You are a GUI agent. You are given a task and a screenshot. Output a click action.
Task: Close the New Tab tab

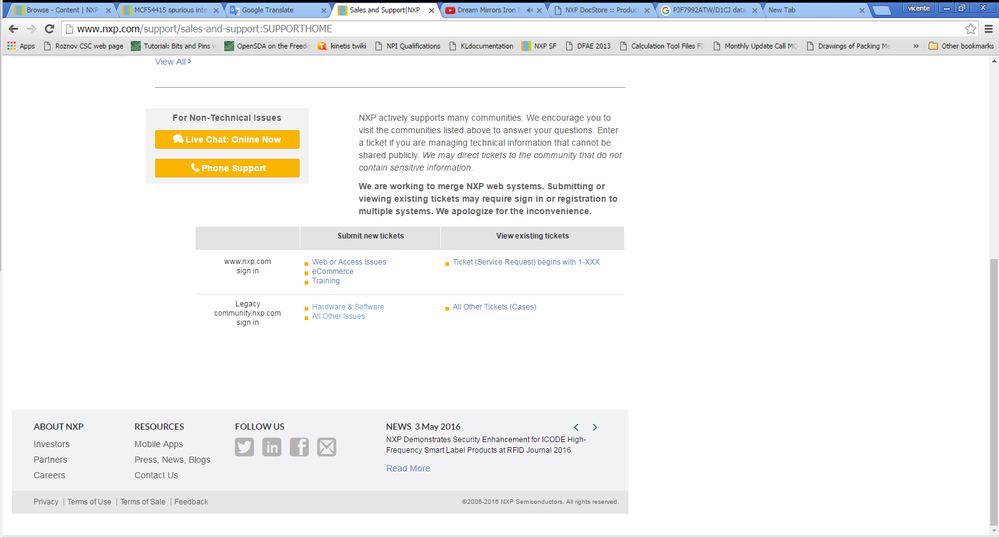[861, 10]
